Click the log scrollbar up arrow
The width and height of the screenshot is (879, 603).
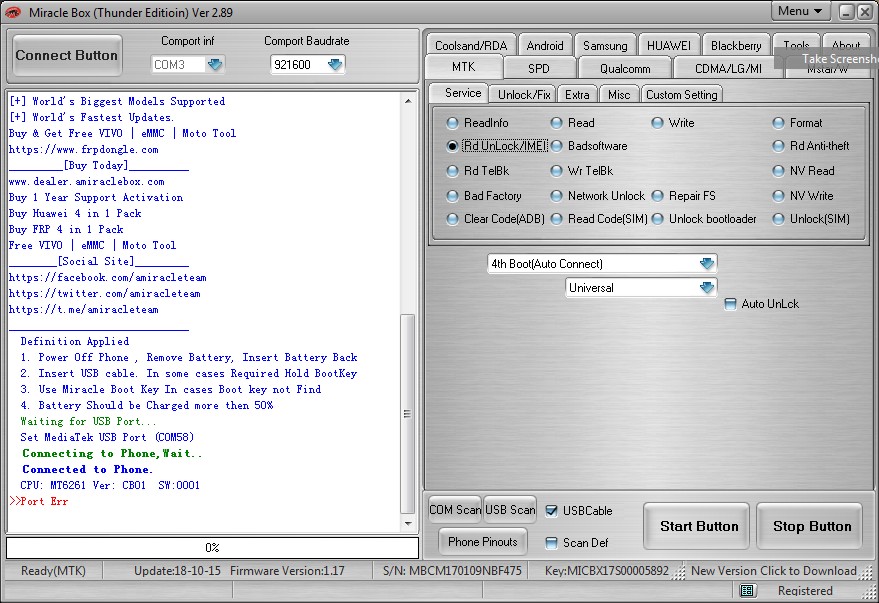(408, 101)
